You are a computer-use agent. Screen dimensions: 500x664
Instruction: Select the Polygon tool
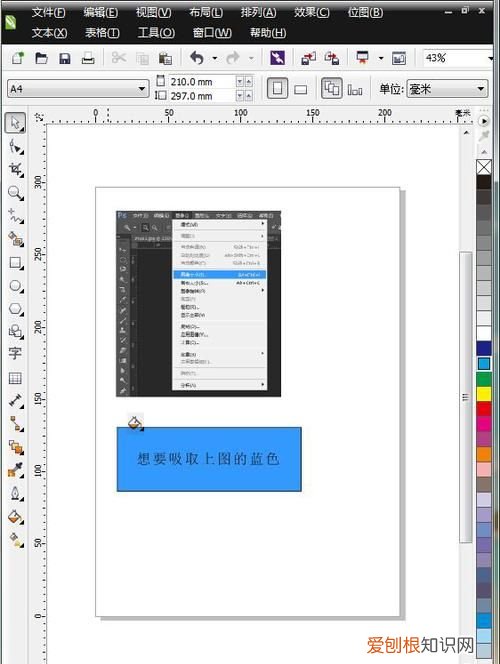(16, 309)
